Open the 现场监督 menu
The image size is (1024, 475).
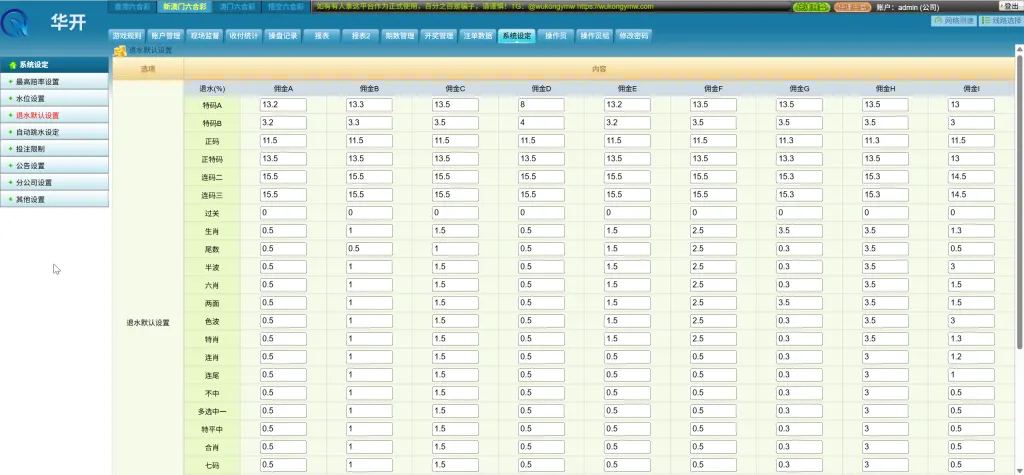coord(204,36)
